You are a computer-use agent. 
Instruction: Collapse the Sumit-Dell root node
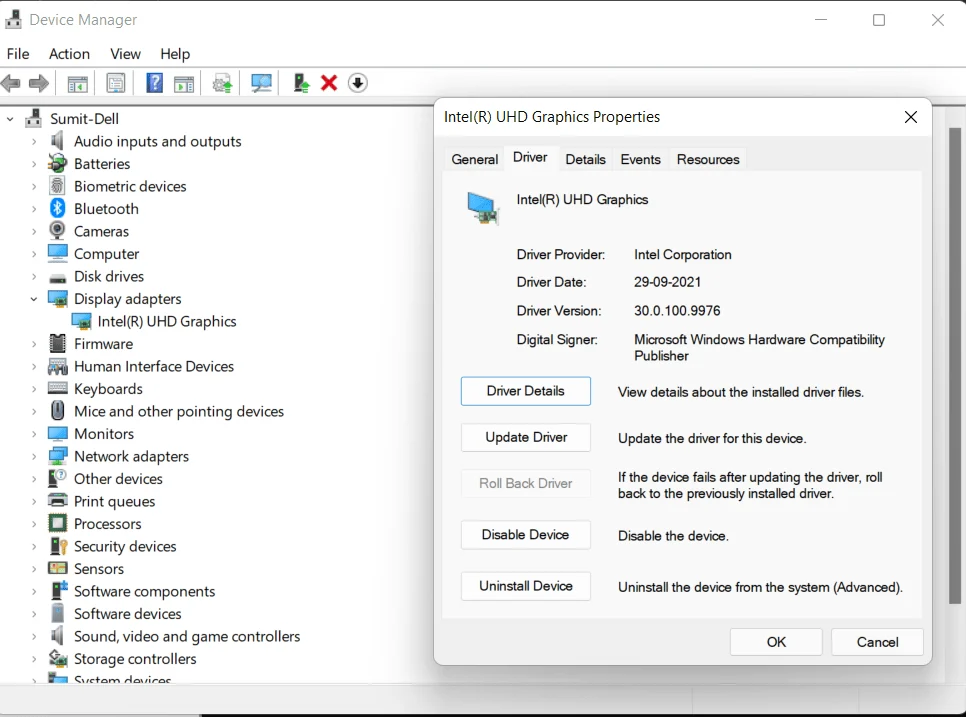[x=10, y=119]
